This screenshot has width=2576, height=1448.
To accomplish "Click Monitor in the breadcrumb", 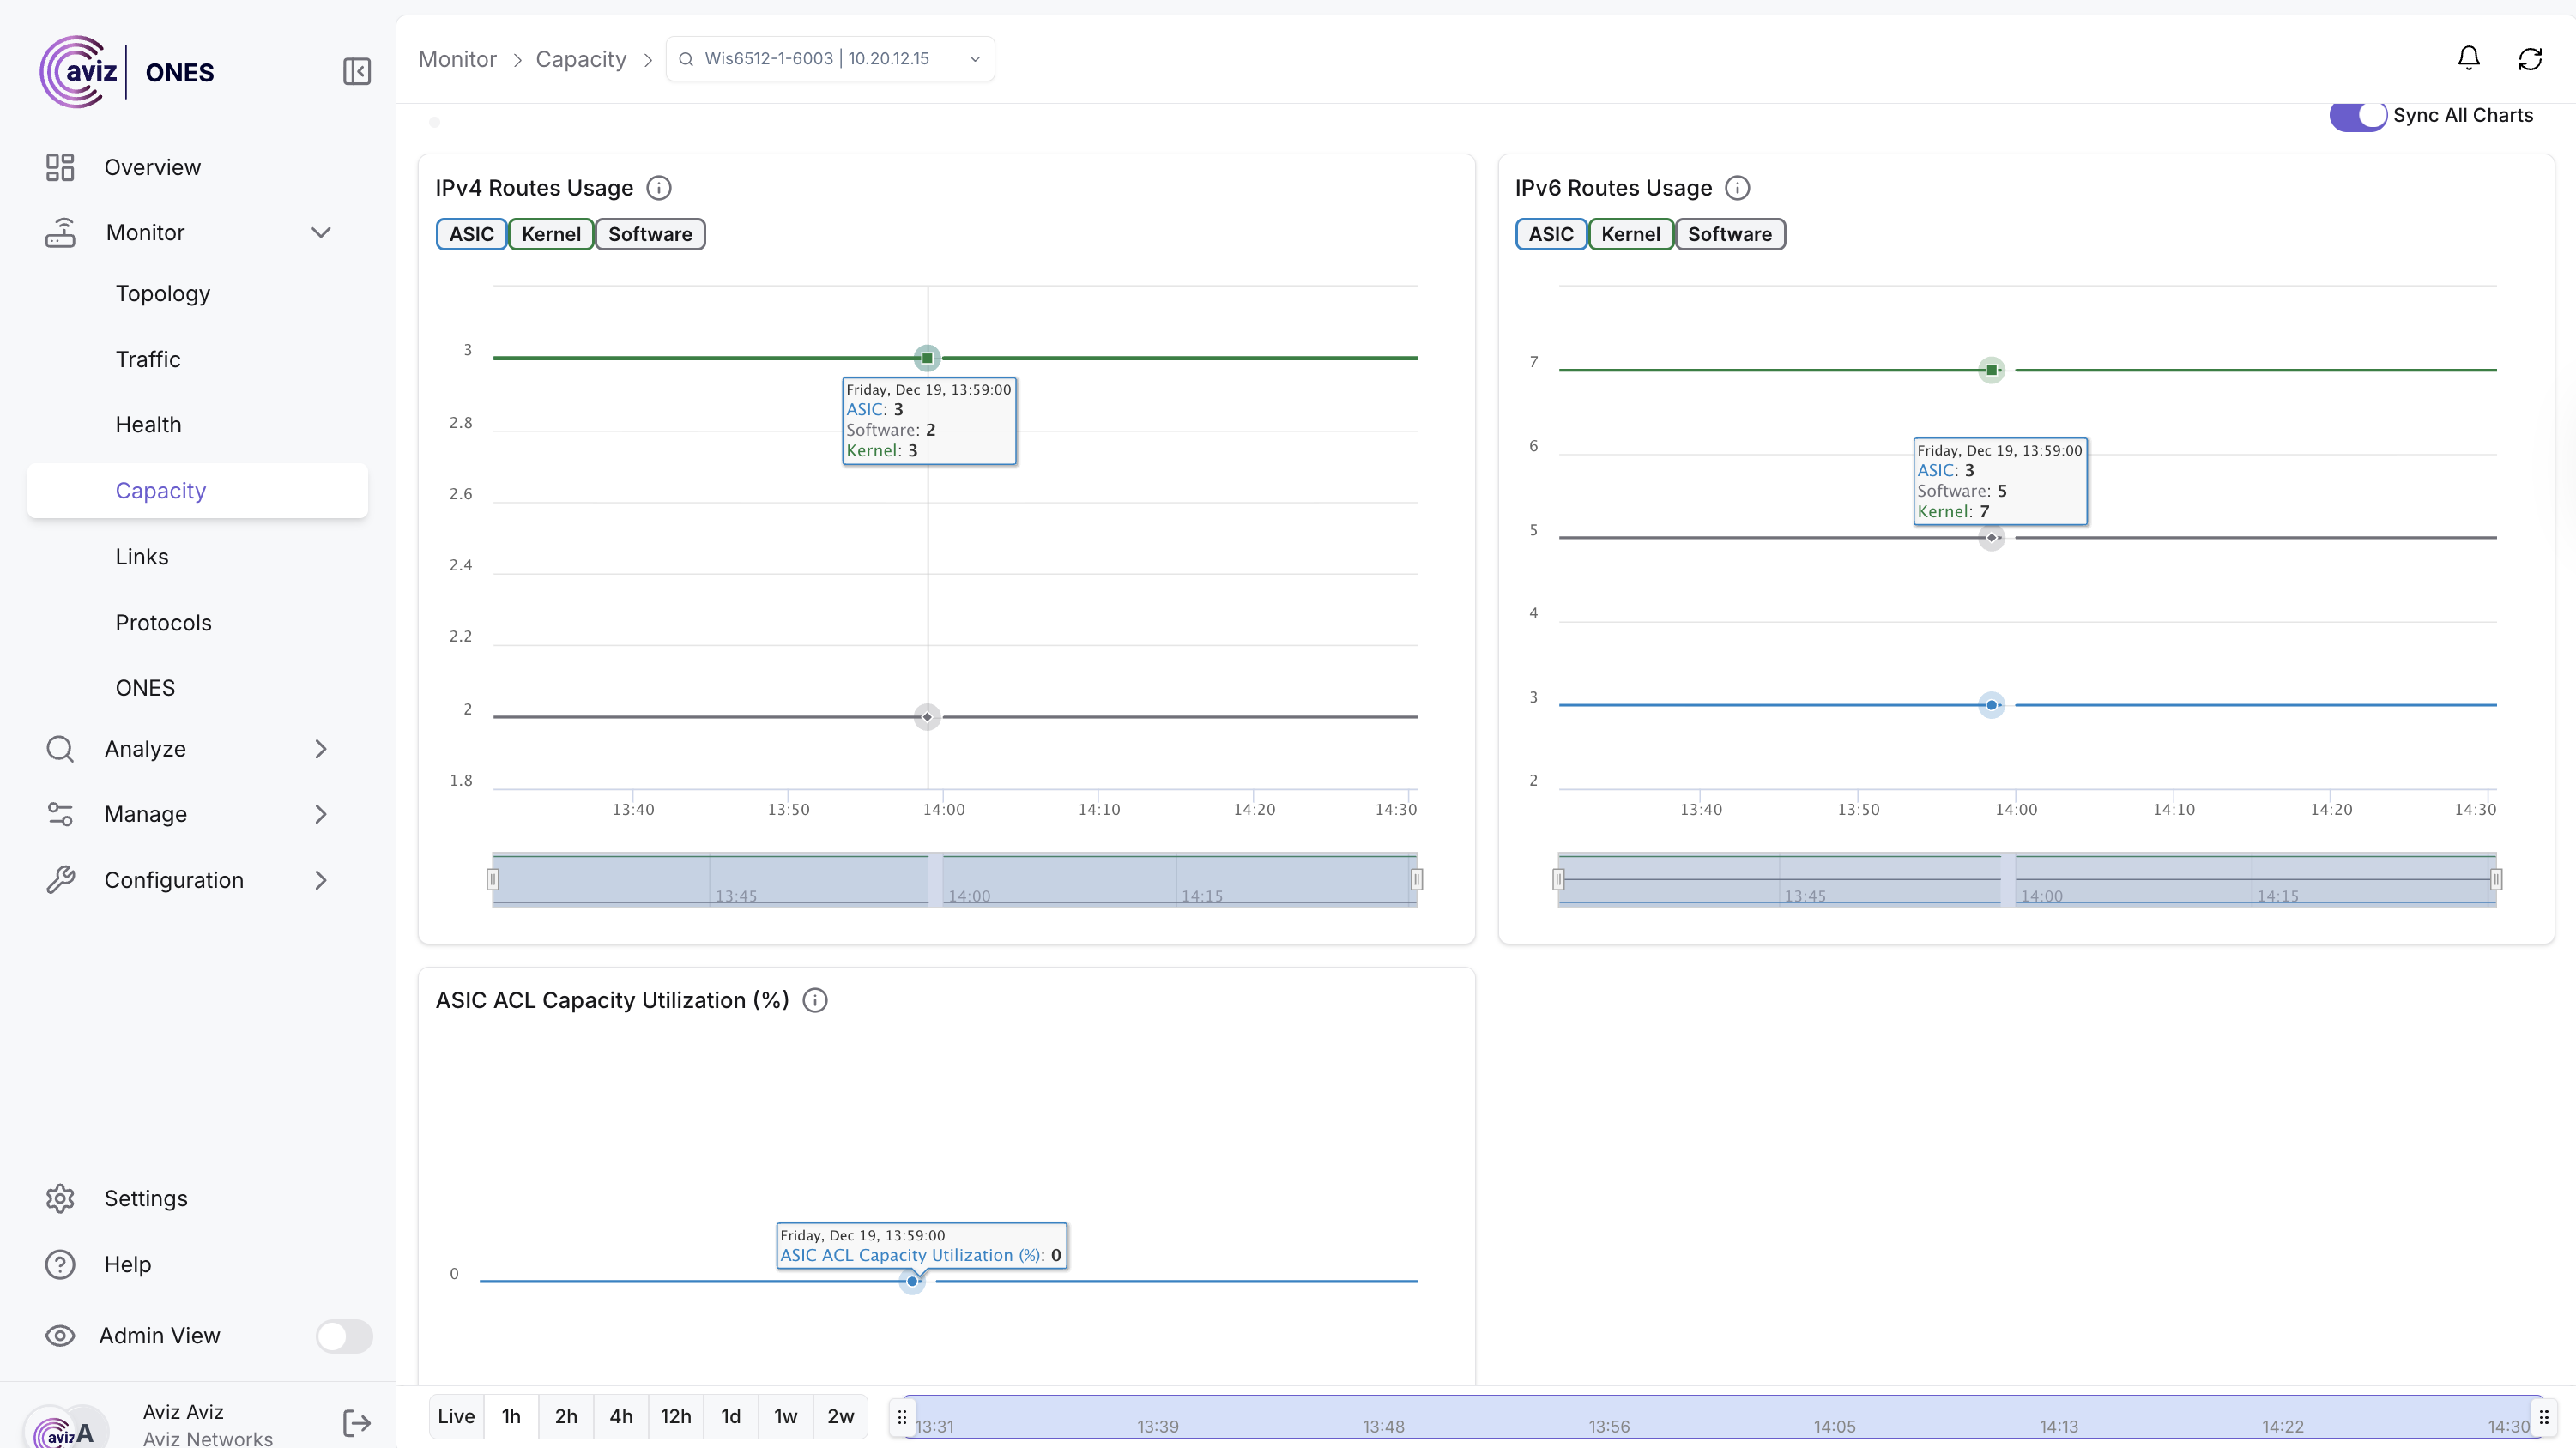I will point(457,59).
